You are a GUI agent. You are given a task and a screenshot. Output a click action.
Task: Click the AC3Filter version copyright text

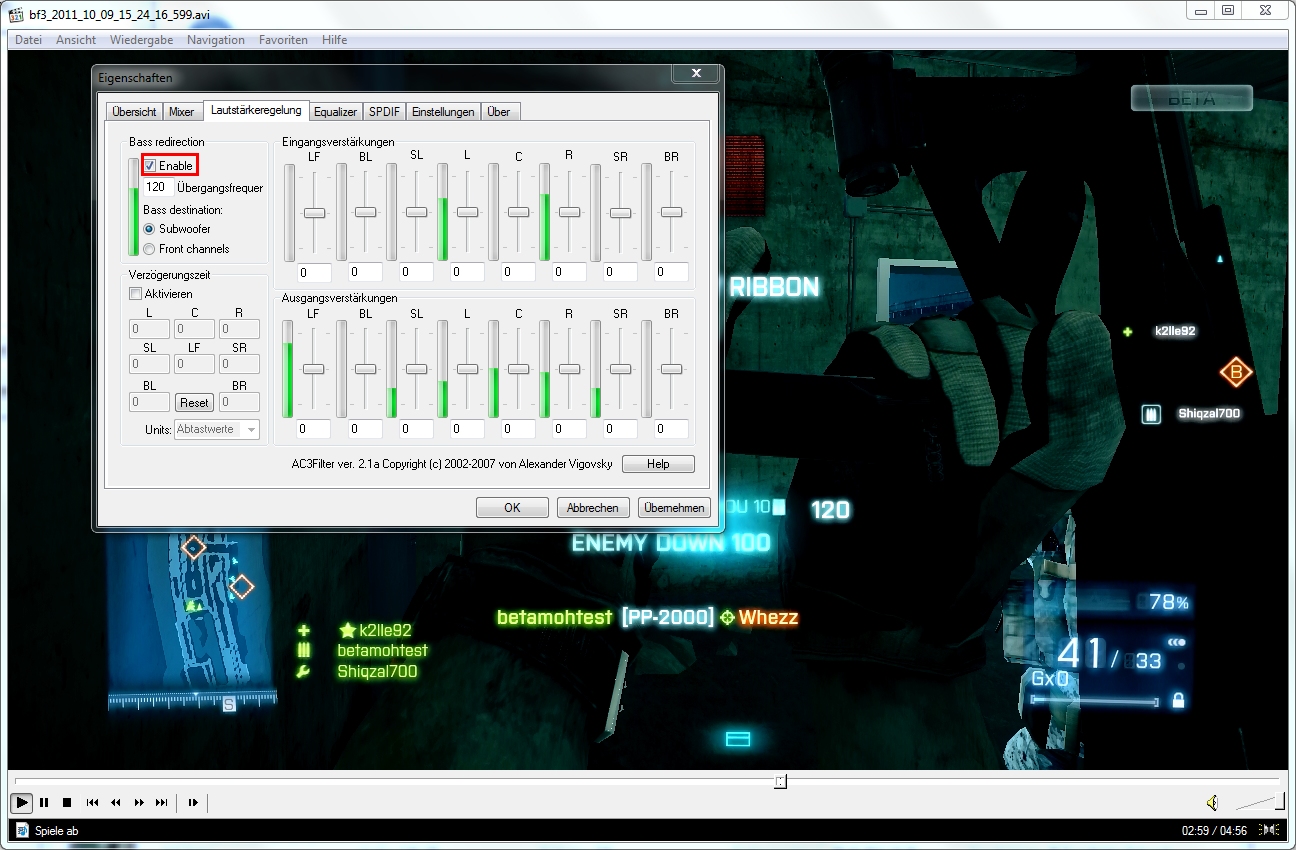click(452, 464)
